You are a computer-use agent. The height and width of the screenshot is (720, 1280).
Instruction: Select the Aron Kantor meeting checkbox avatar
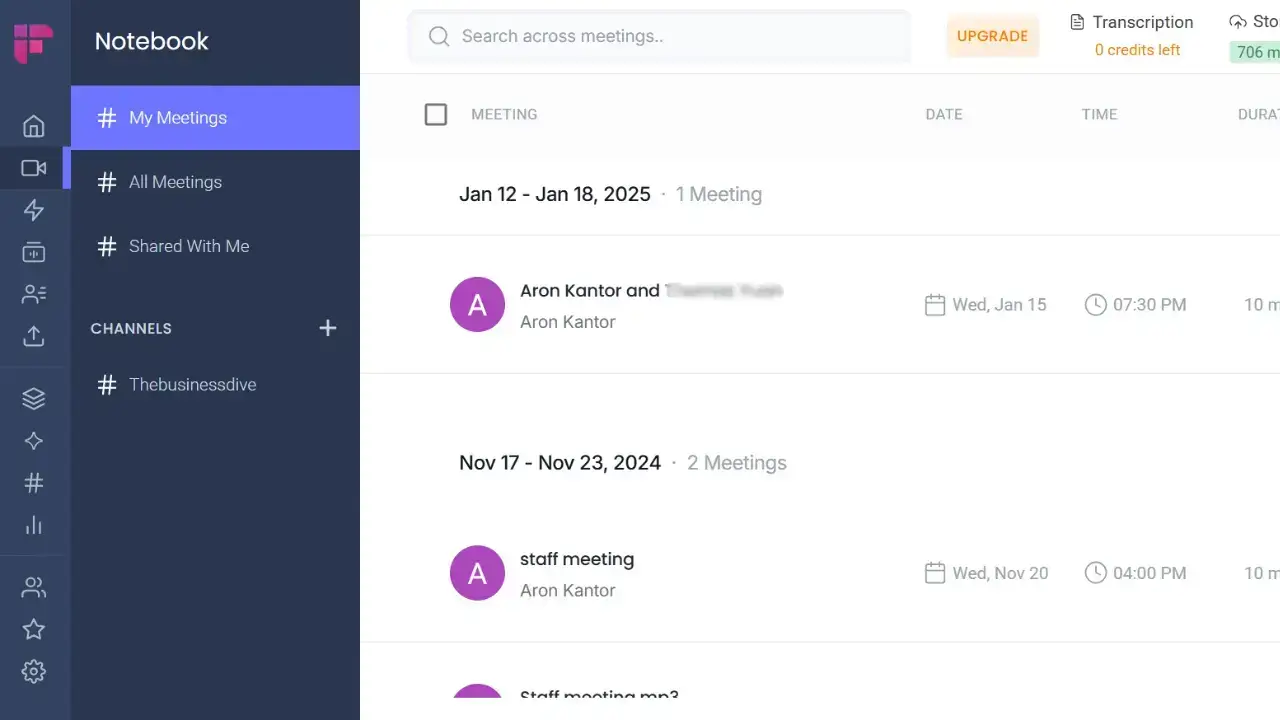point(477,304)
